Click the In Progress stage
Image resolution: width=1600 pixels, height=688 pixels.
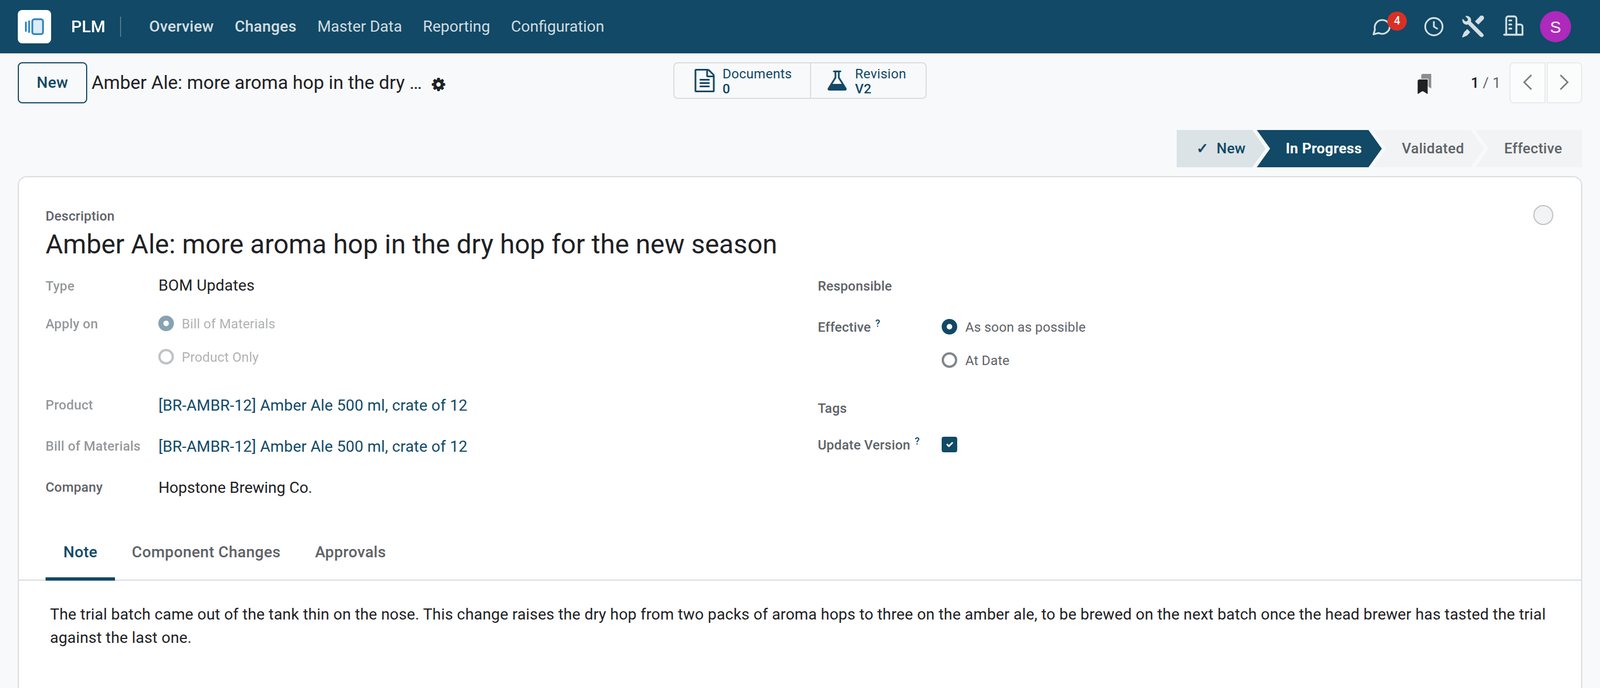coord(1322,148)
